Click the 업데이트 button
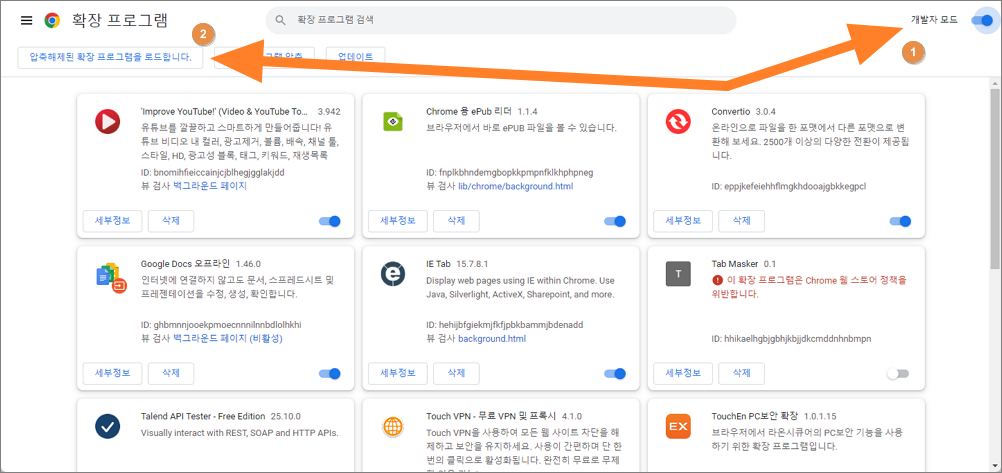The image size is (1002, 473). (355, 57)
